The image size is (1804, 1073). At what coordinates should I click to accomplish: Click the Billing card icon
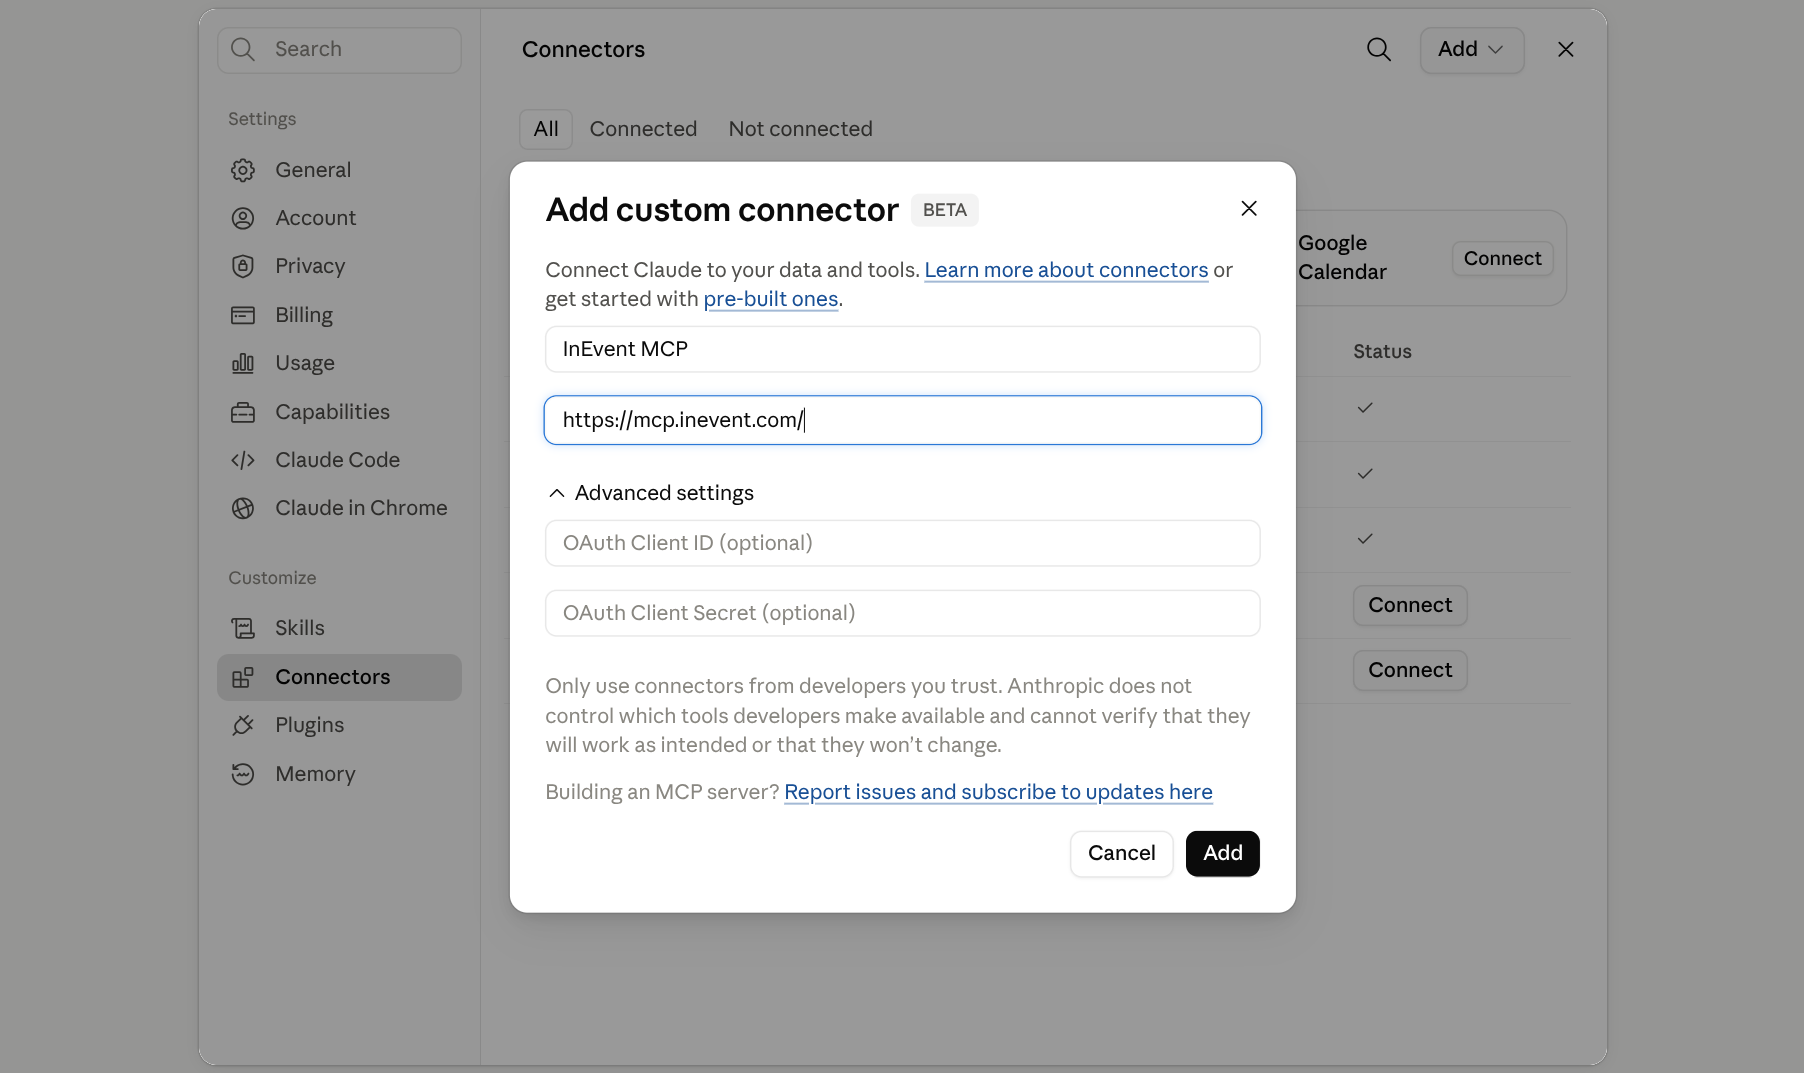(x=243, y=315)
